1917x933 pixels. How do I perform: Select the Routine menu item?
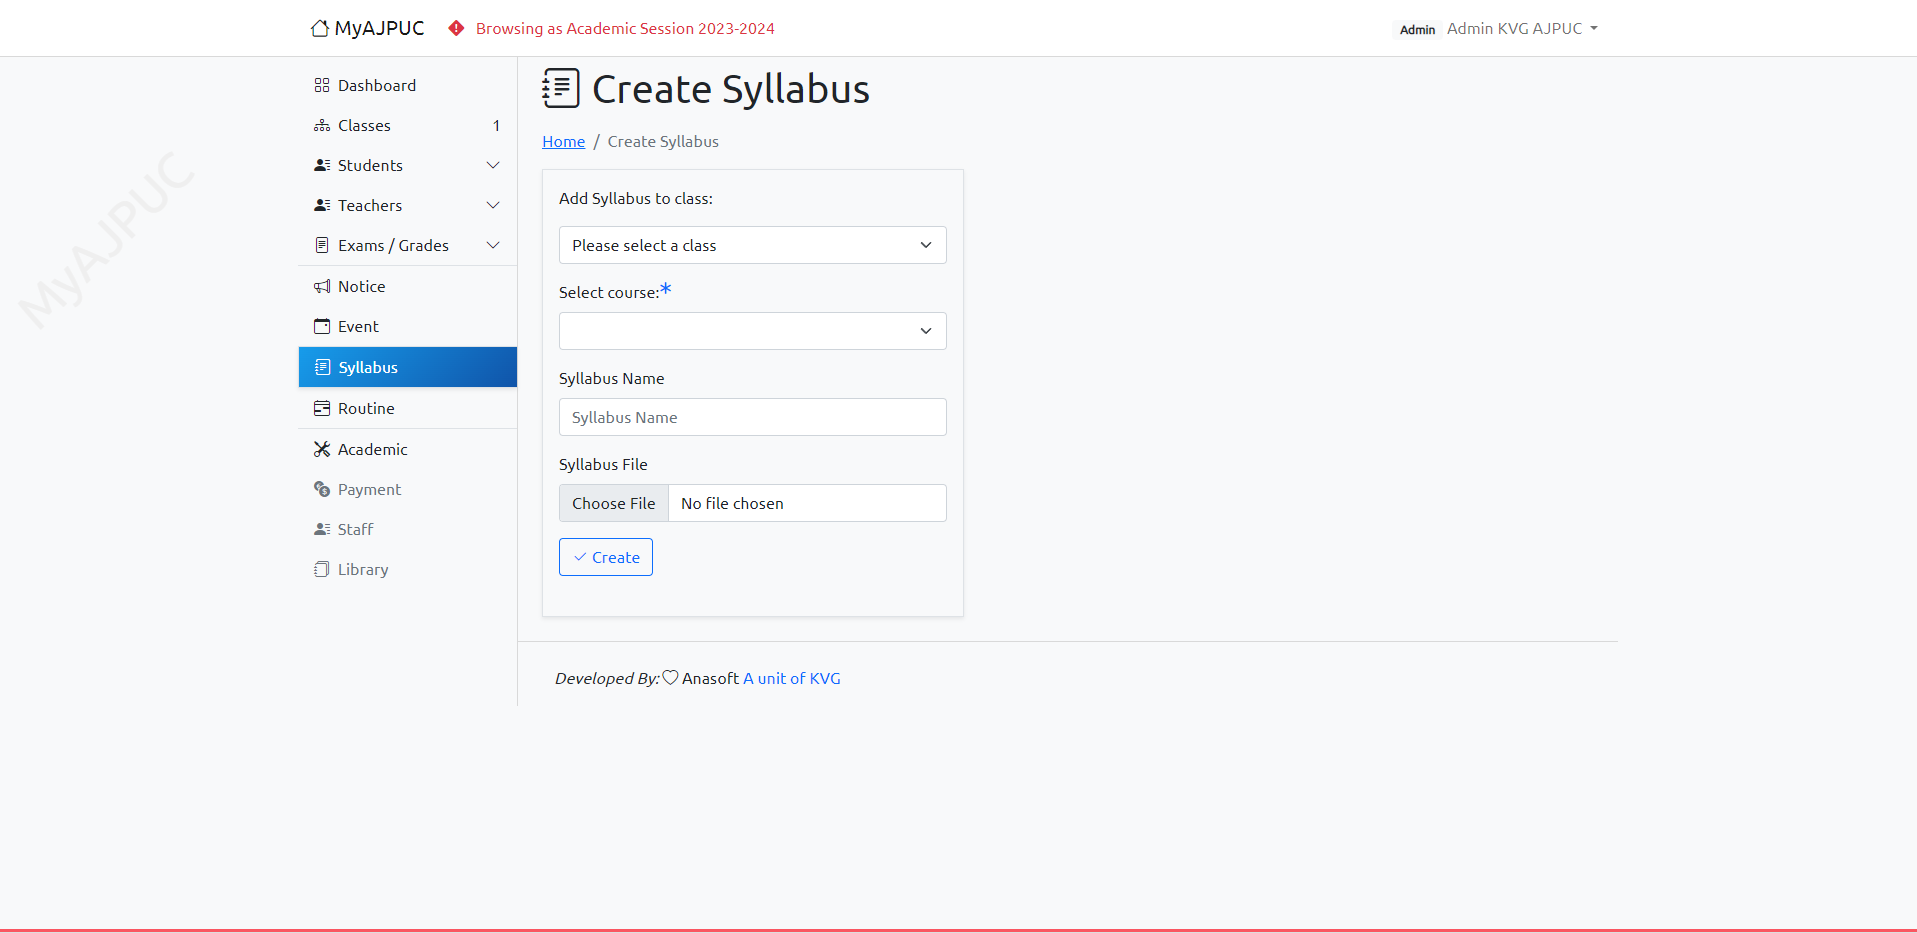pyautogui.click(x=408, y=408)
